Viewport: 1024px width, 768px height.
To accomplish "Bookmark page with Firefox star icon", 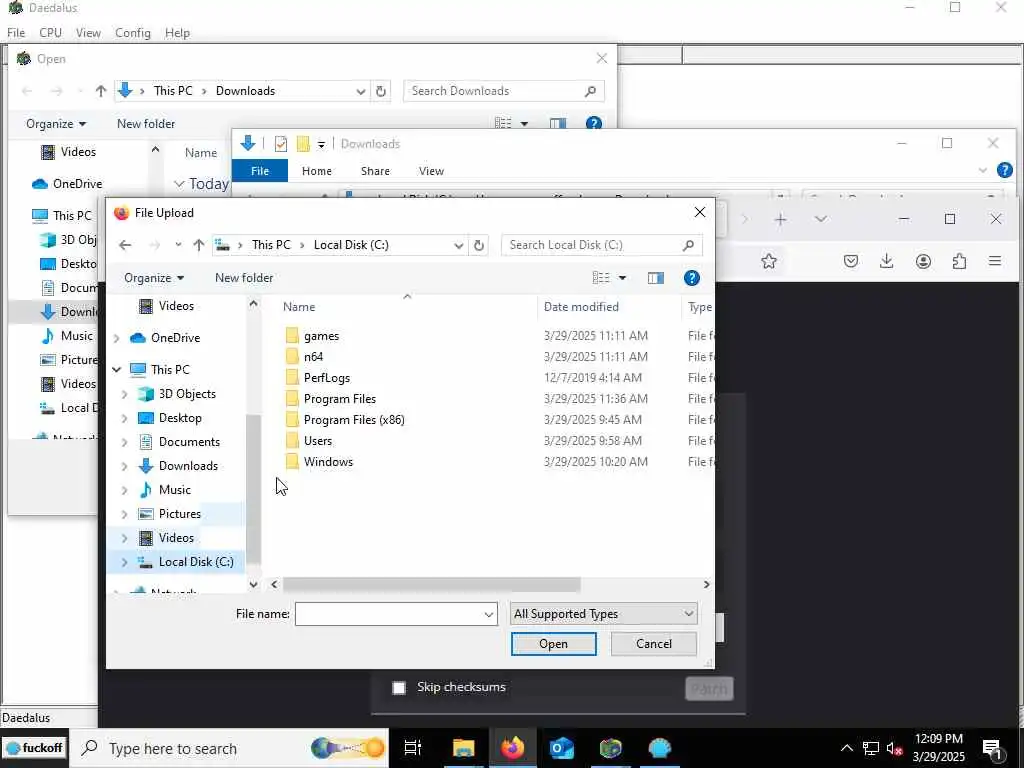I will [x=769, y=262].
